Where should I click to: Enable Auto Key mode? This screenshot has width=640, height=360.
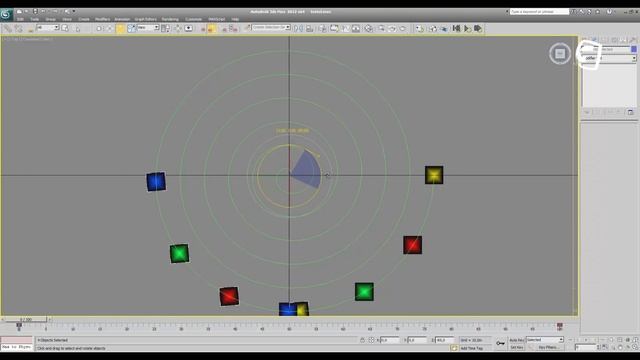516,340
